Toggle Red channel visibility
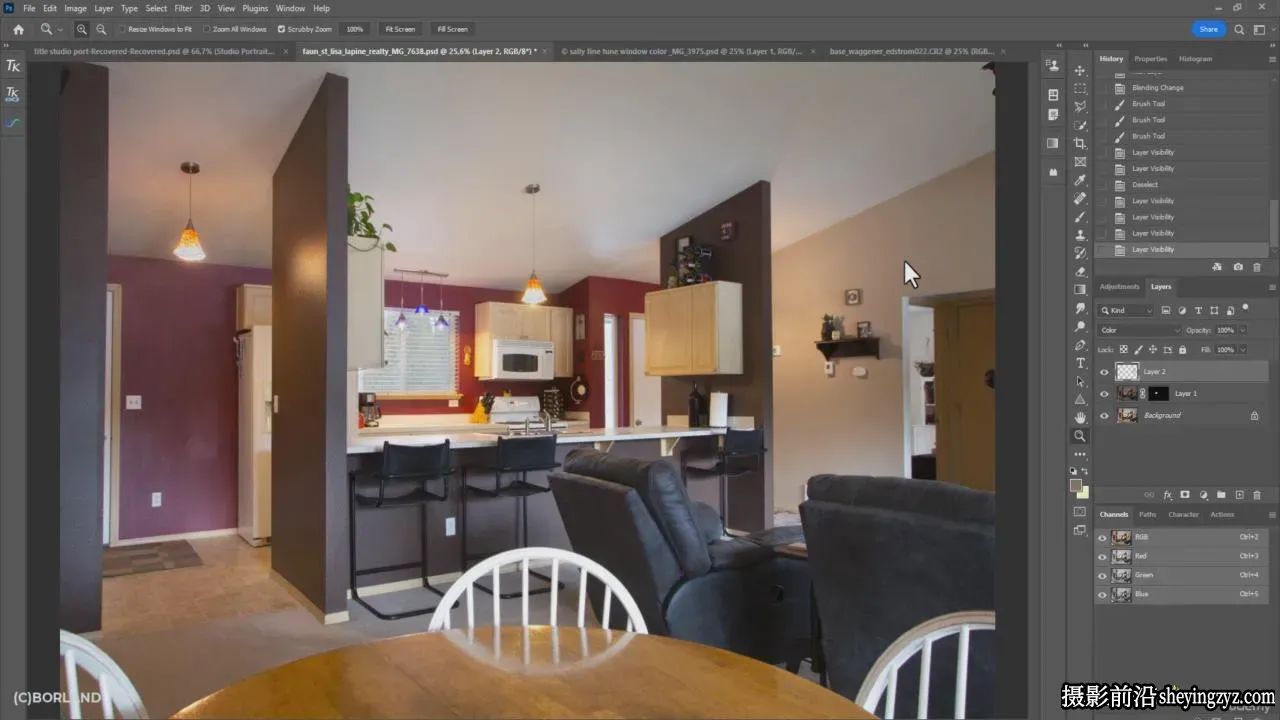The height and width of the screenshot is (720, 1280). click(1102, 556)
